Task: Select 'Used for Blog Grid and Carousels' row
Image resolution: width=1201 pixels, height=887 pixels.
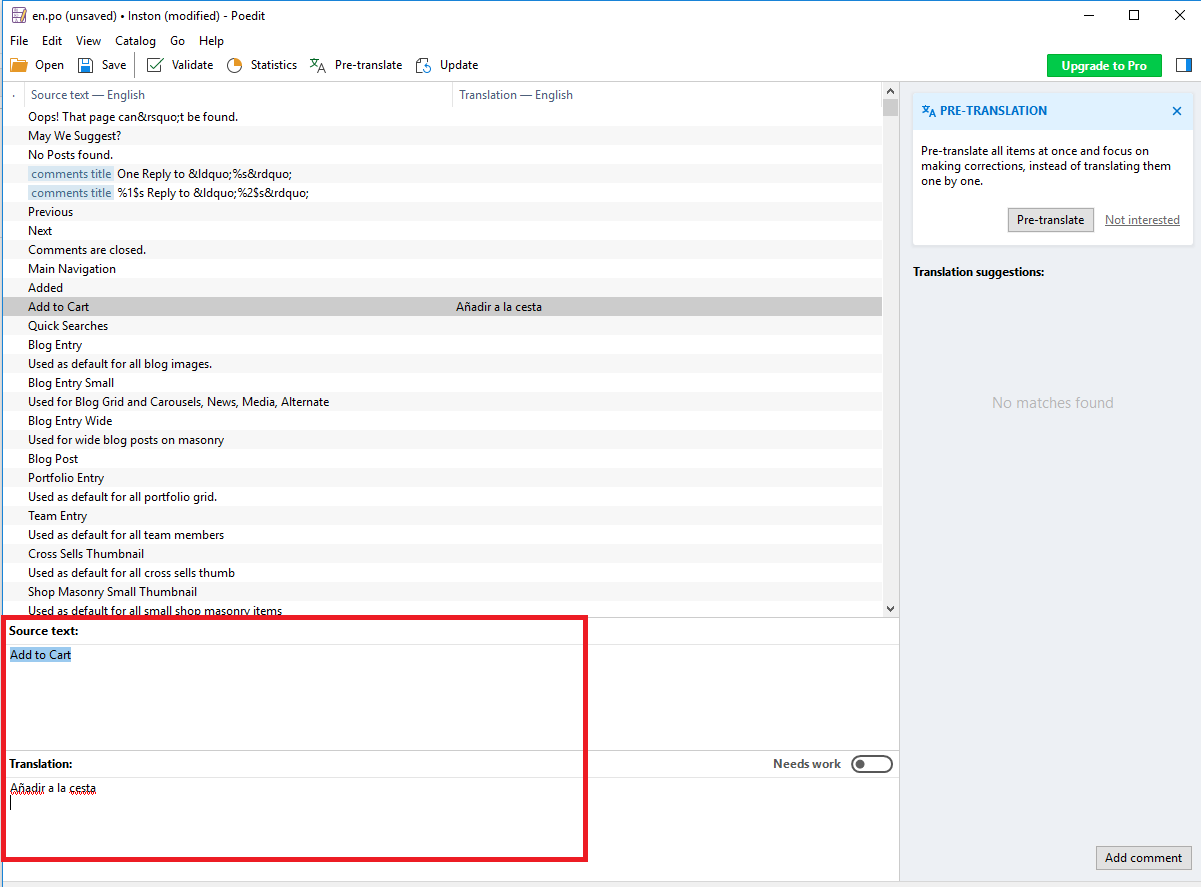Action: tap(442, 402)
